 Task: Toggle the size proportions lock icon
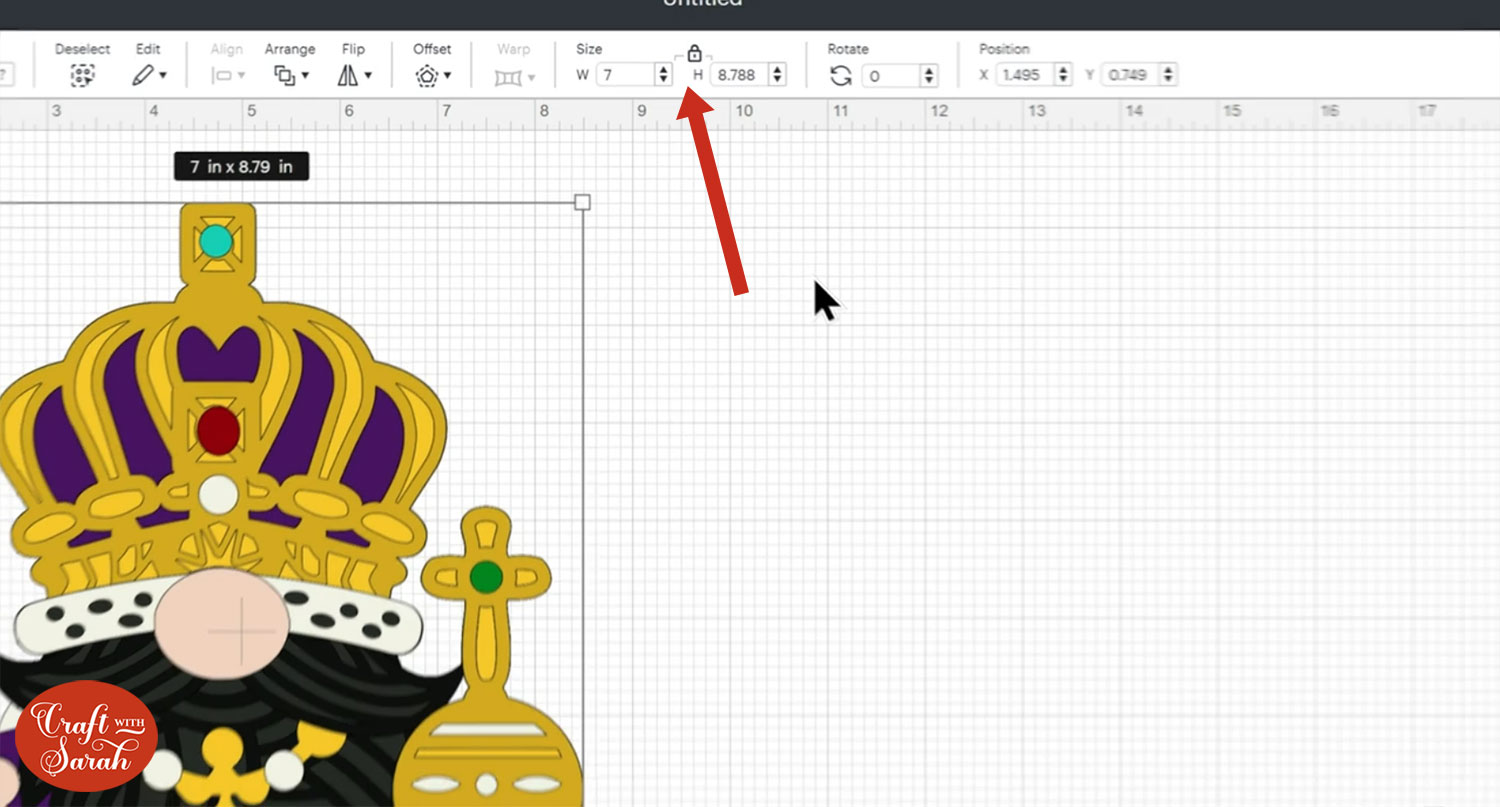pos(695,53)
